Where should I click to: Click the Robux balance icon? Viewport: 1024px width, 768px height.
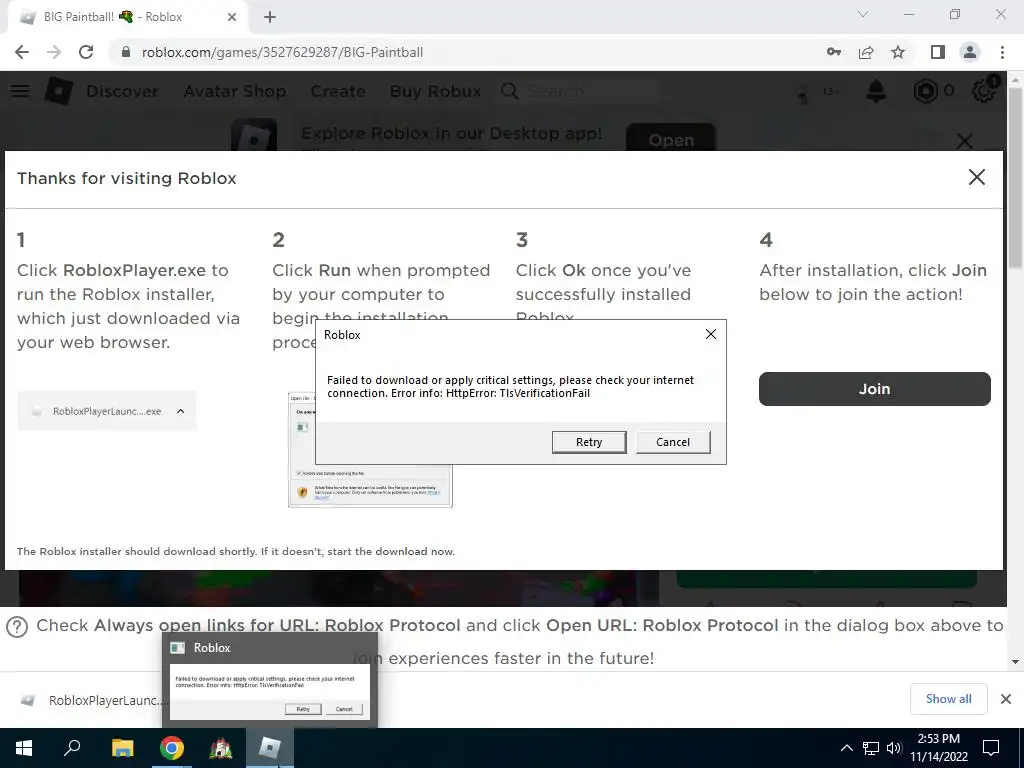point(925,91)
